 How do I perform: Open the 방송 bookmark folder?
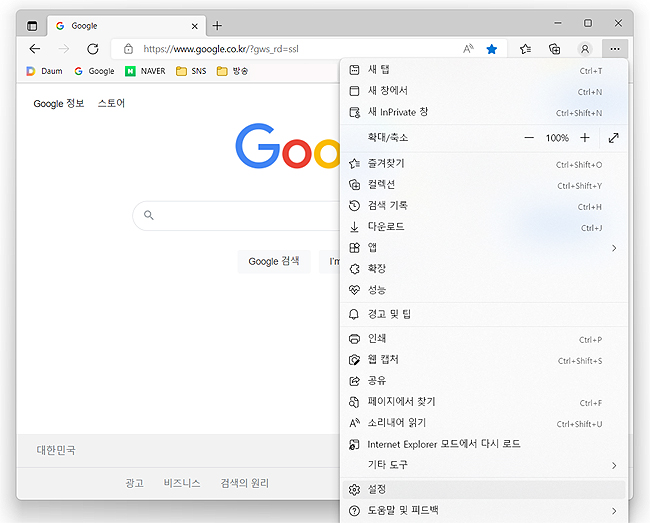[x=232, y=71]
